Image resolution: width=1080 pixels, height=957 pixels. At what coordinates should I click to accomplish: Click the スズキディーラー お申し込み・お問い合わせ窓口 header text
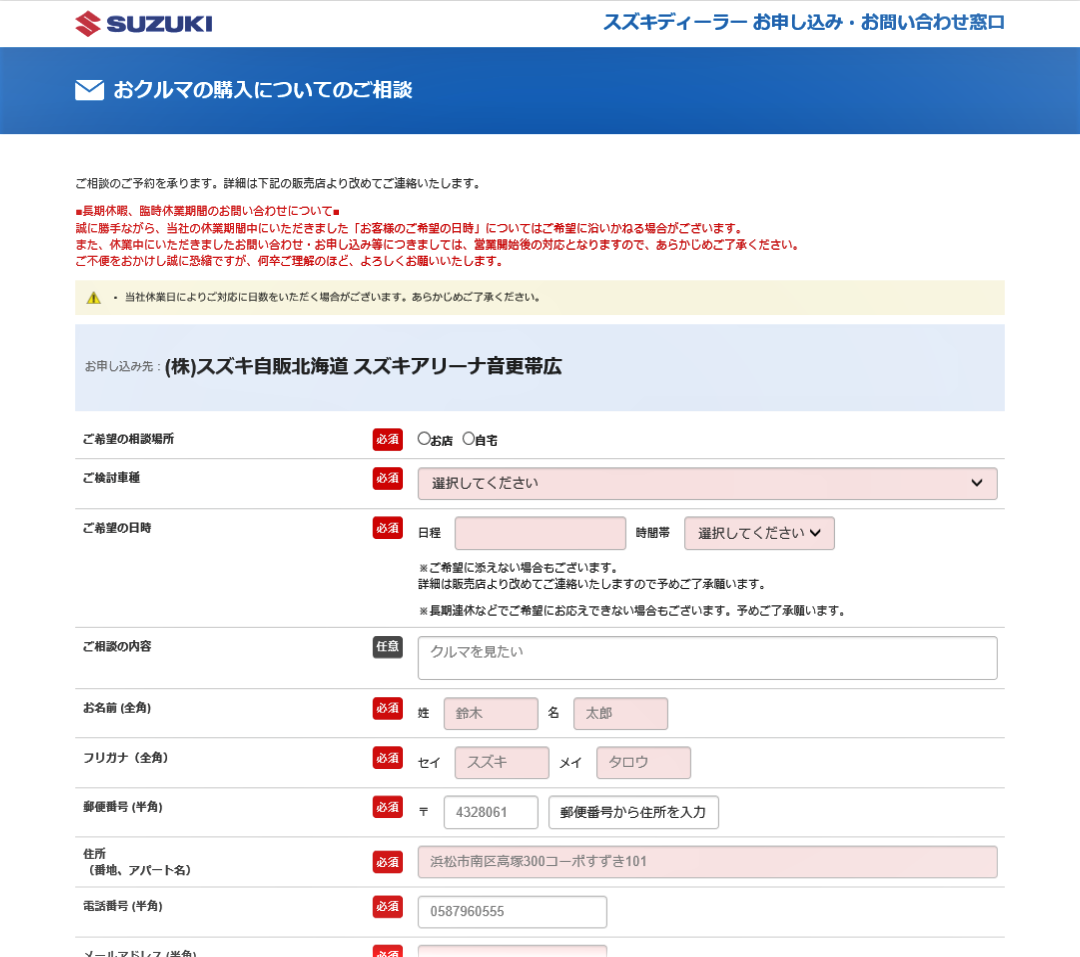coord(804,23)
